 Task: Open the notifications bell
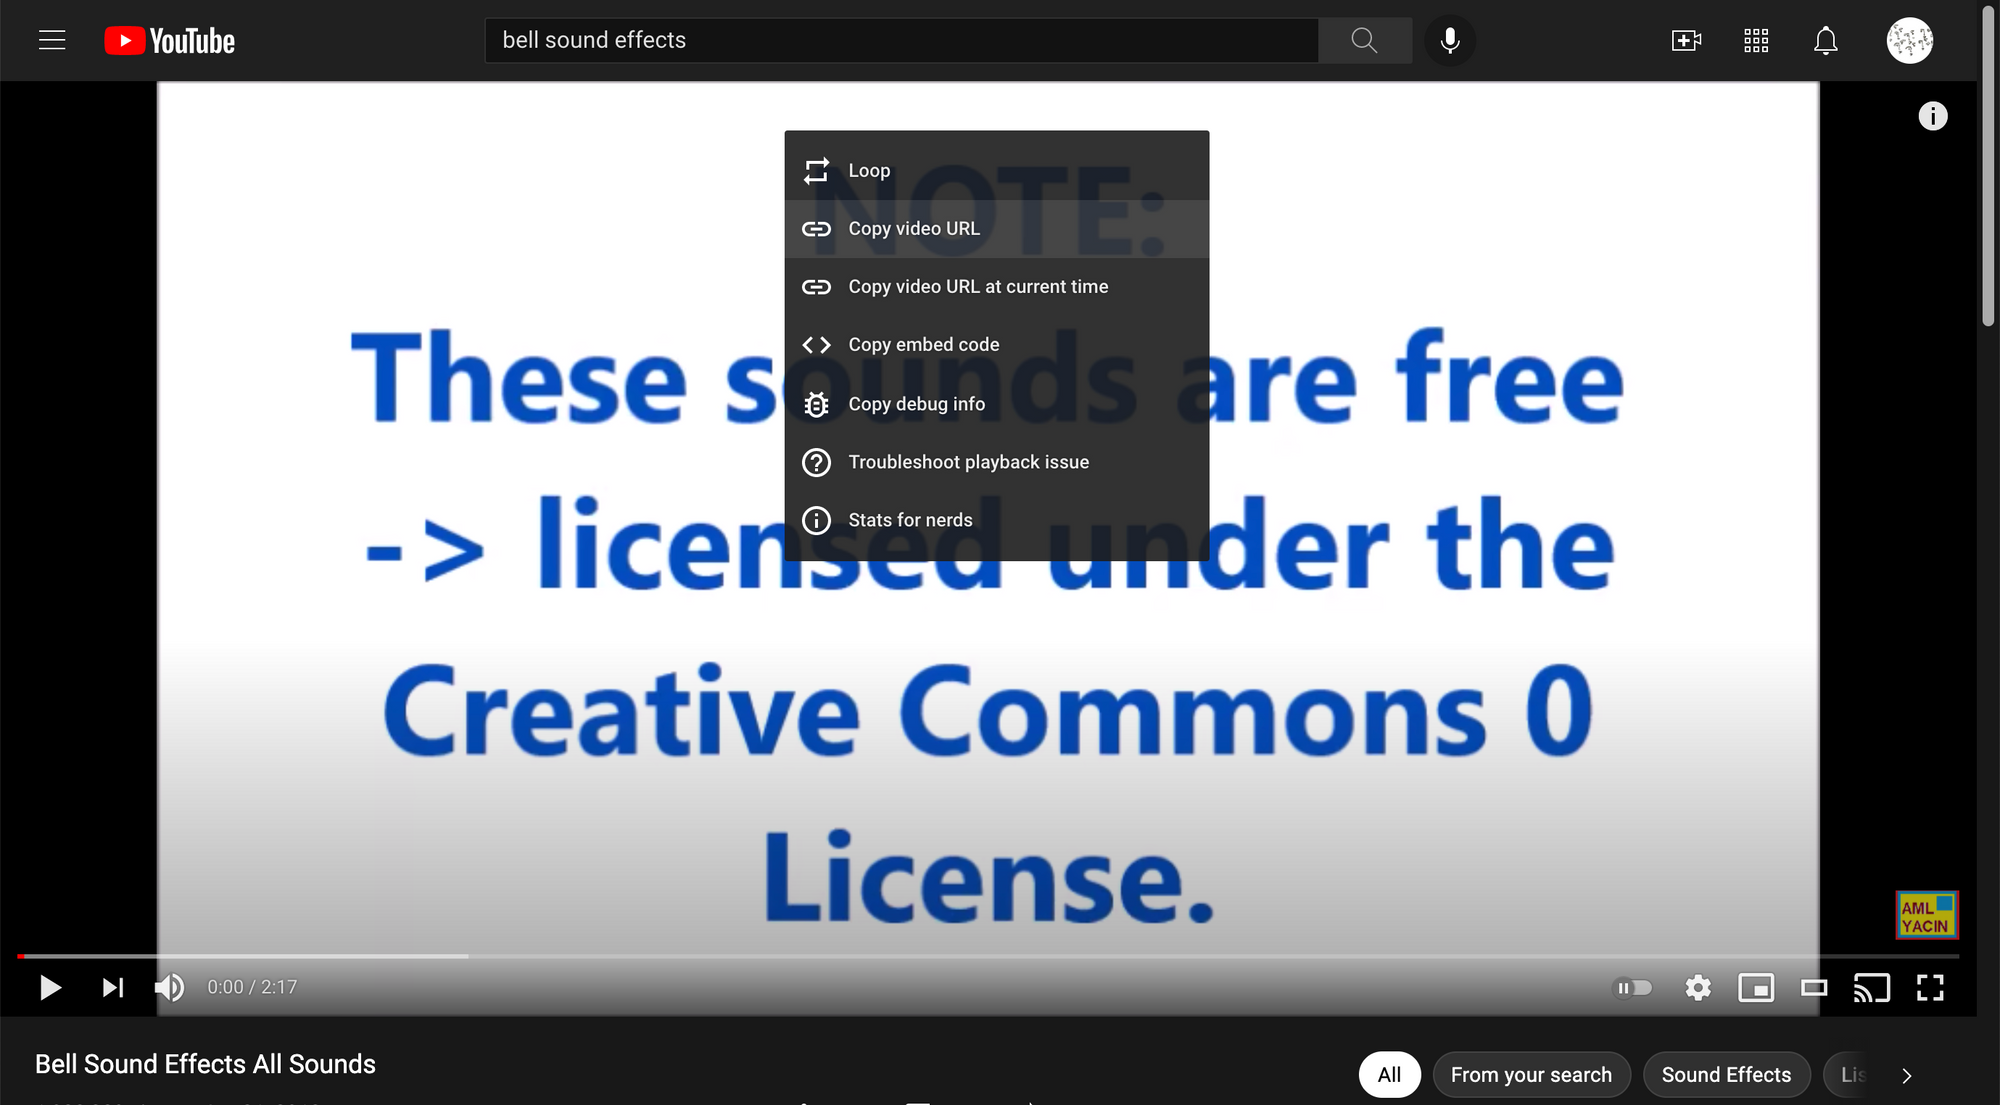[x=1825, y=40]
